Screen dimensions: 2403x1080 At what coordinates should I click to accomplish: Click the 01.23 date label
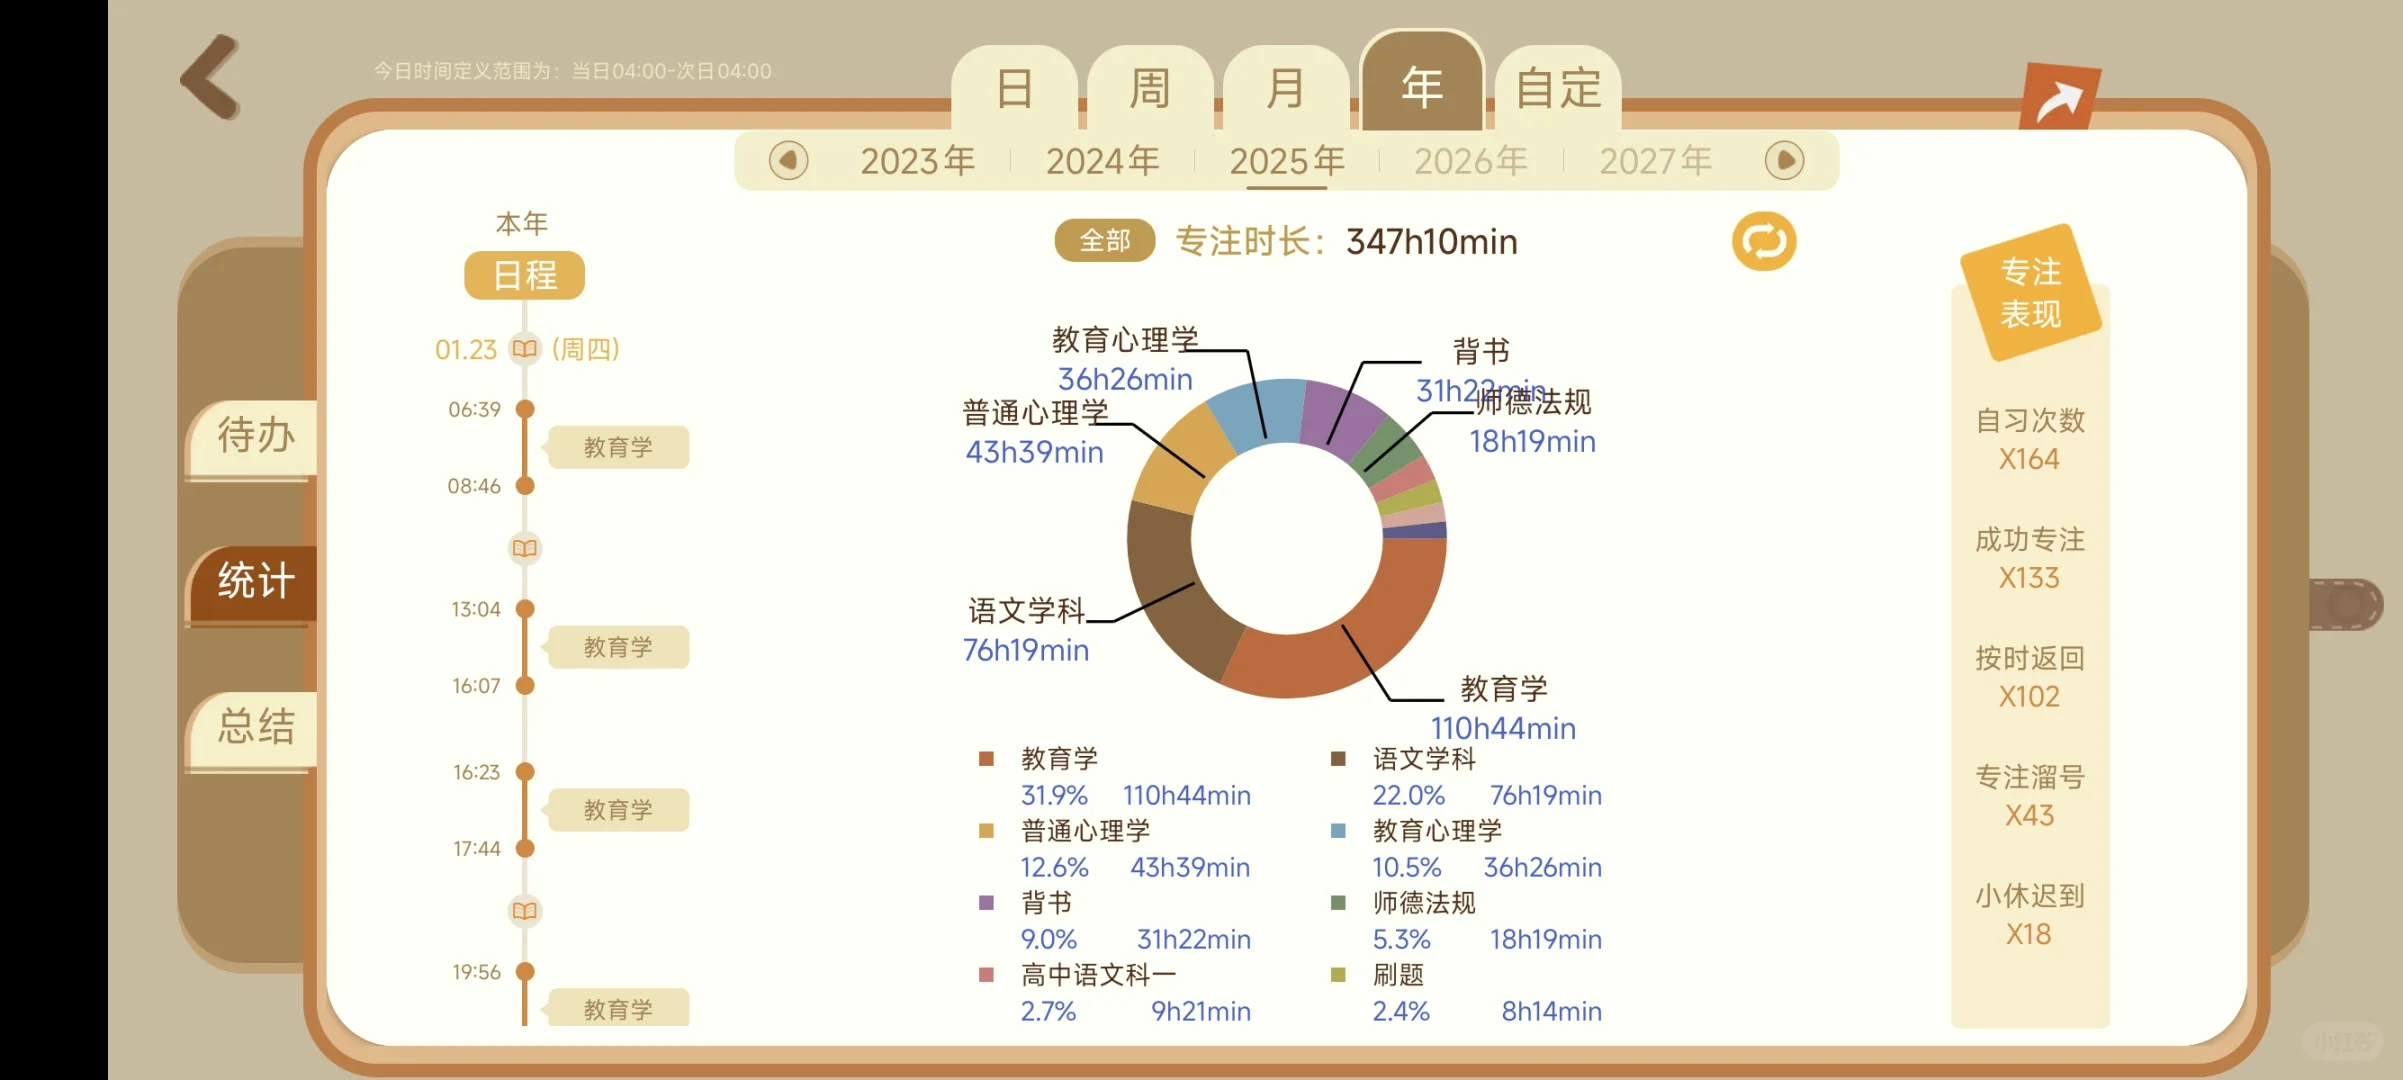pos(466,349)
